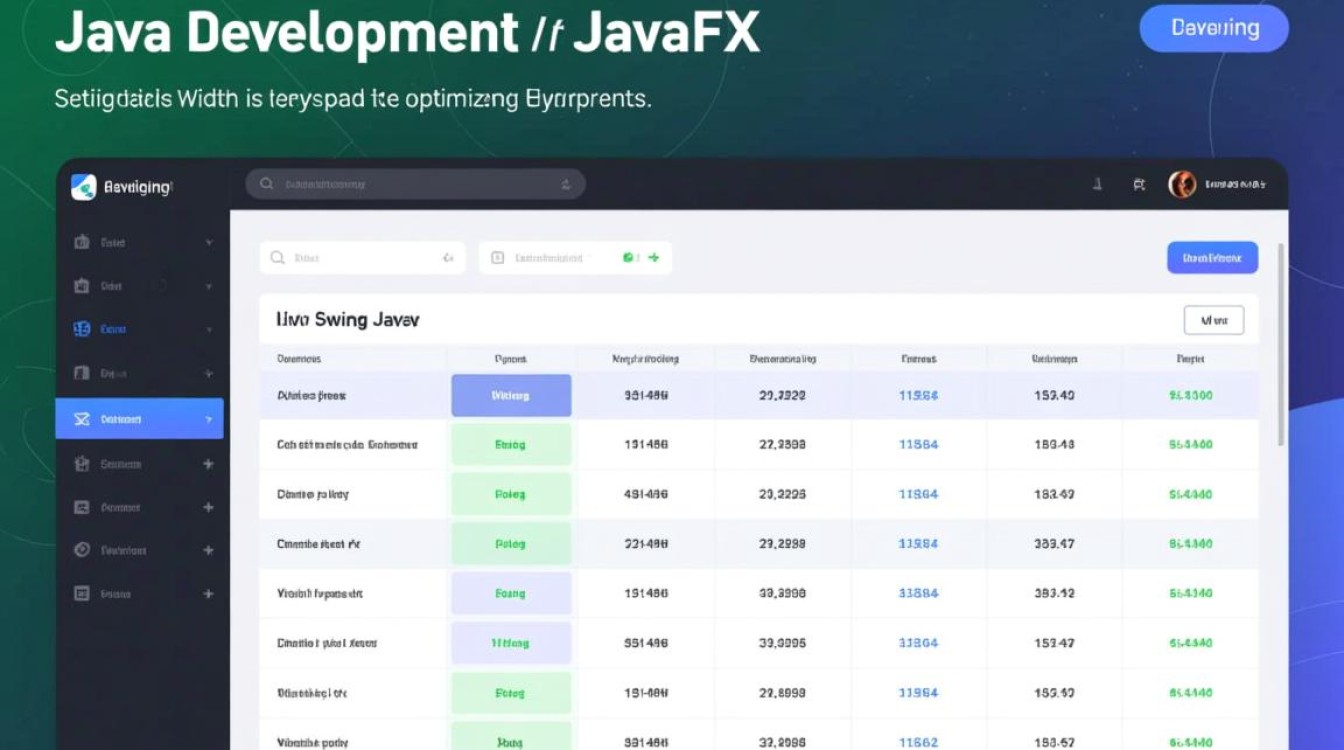
Task: Click the camera icon at top of sidebar
Action: 80,241
